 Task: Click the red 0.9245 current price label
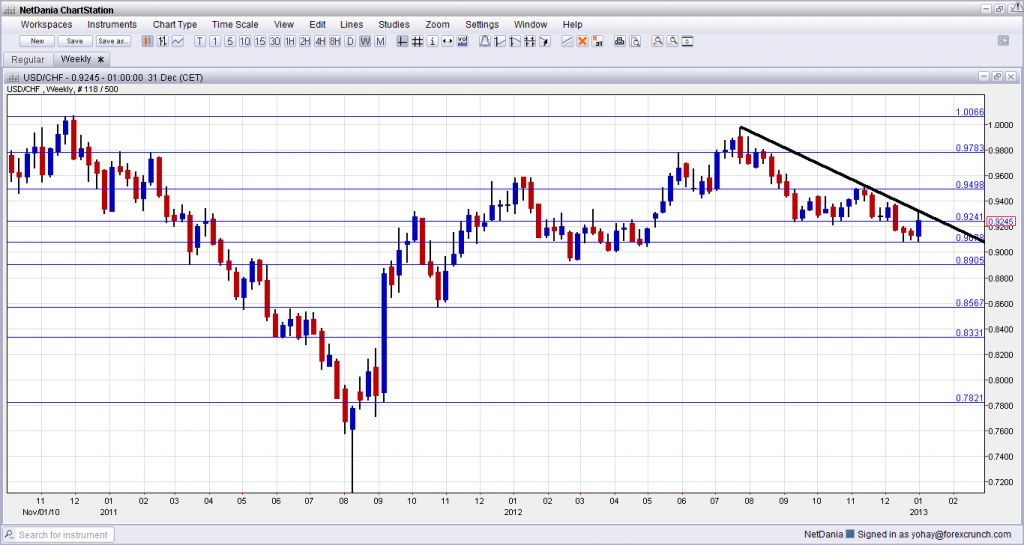[x=1001, y=222]
